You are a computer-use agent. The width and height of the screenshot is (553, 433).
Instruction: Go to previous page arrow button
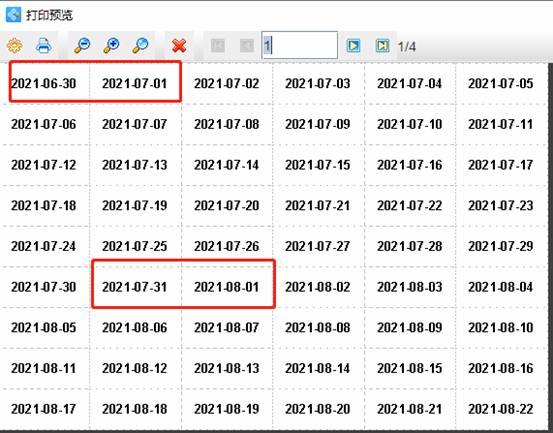[x=247, y=45]
